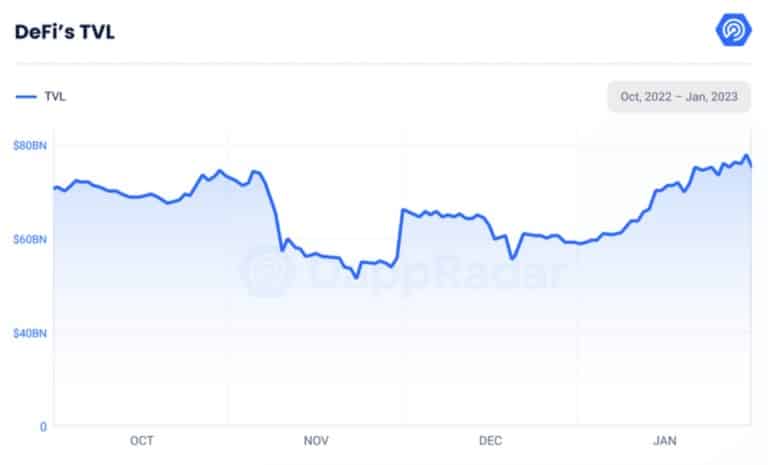Click the TVL legend text label
The image size is (768, 465).
(x=55, y=97)
